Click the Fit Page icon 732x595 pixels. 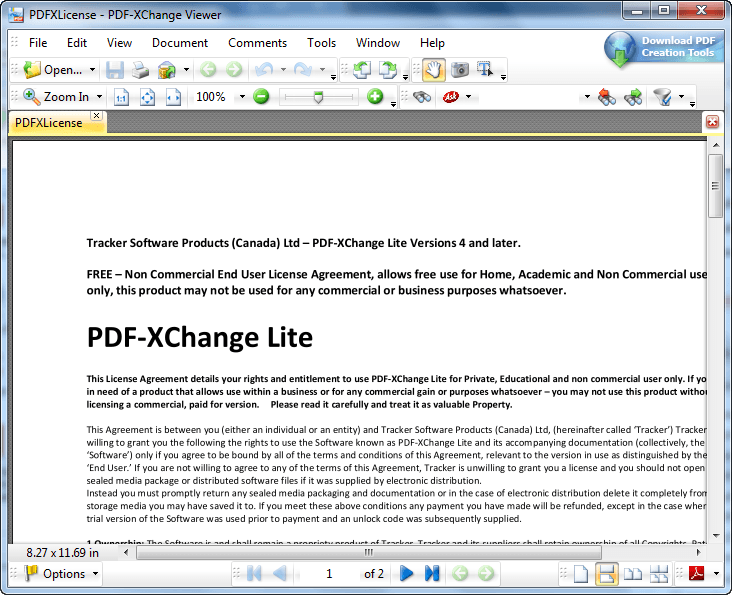click(x=148, y=97)
